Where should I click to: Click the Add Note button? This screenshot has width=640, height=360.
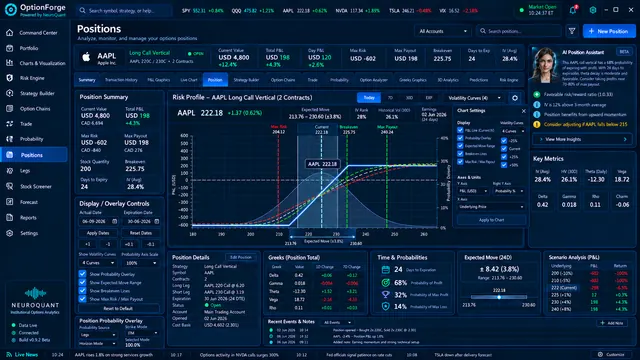612,323
